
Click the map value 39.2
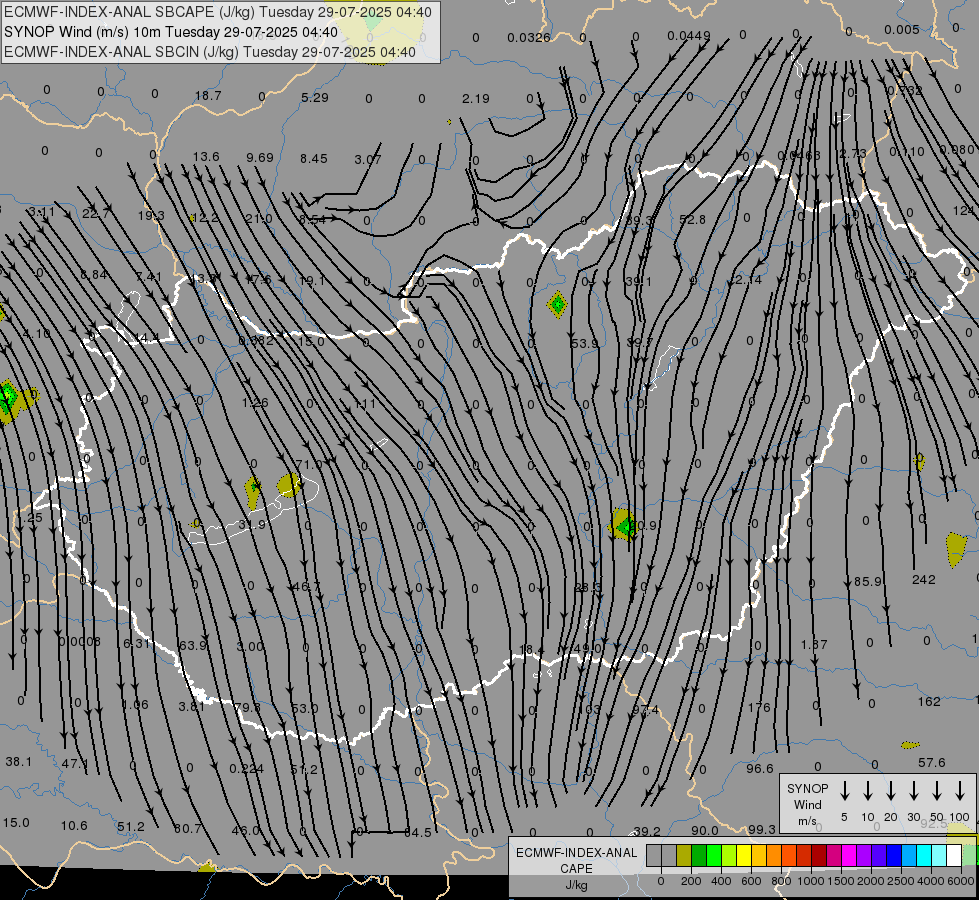click(x=647, y=831)
